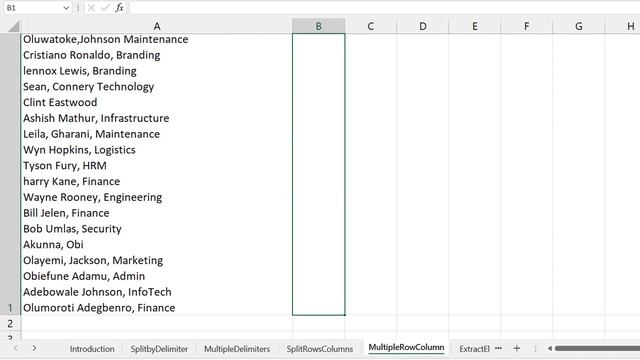Click text 'Leila, Gharani, Maintenance'
Image resolution: width=640 pixels, height=360 pixels.
91,134
